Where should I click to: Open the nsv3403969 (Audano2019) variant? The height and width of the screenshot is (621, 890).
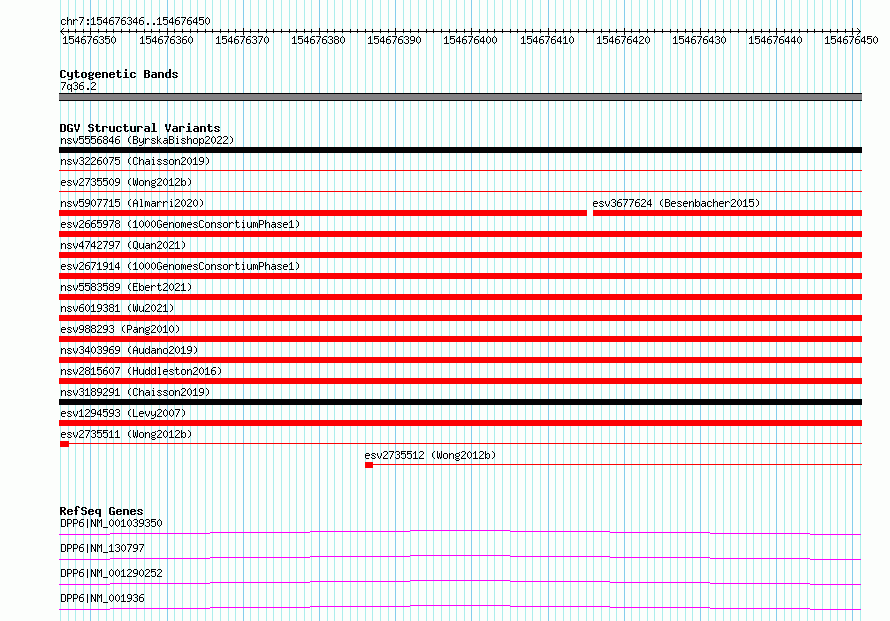(129, 350)
